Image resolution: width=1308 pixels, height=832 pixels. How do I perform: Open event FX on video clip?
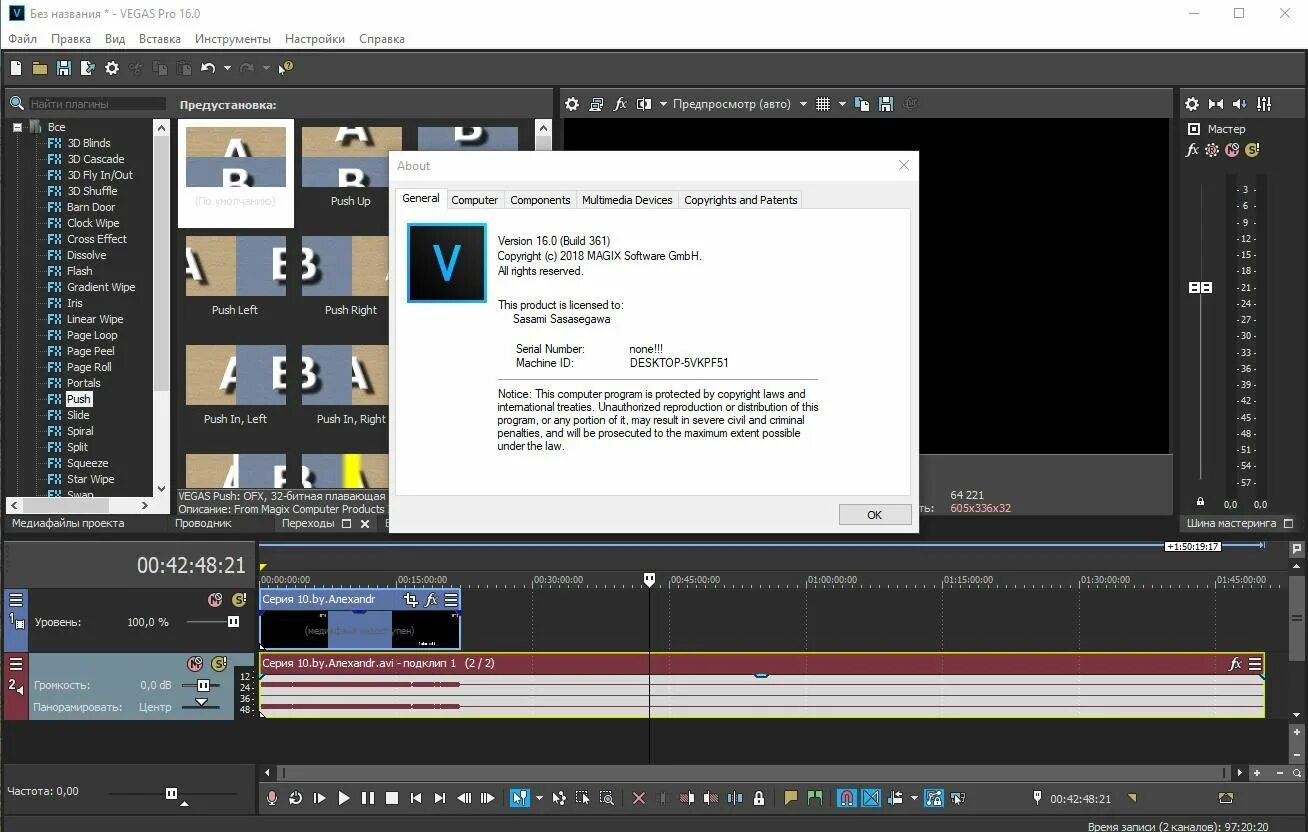(432, 600)
